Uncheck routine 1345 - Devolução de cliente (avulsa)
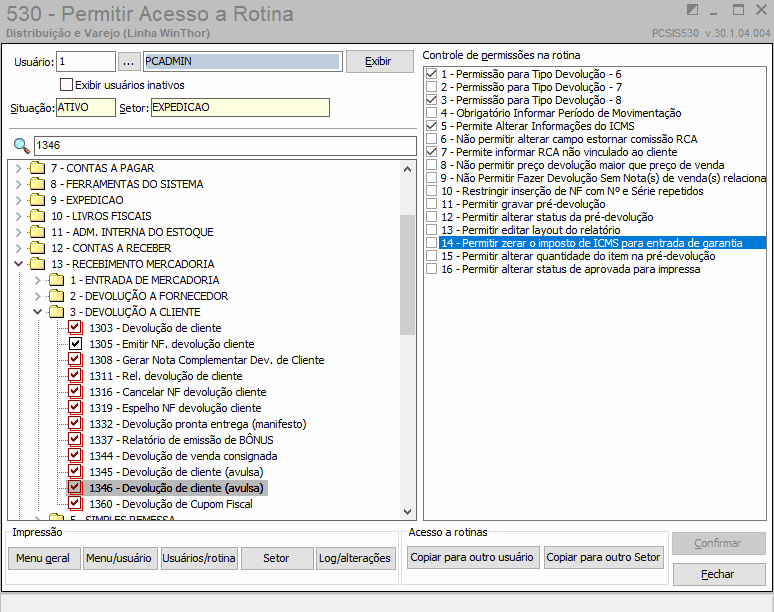The width and height of the screenshot is (774, 612). click(x=75, y=472)
